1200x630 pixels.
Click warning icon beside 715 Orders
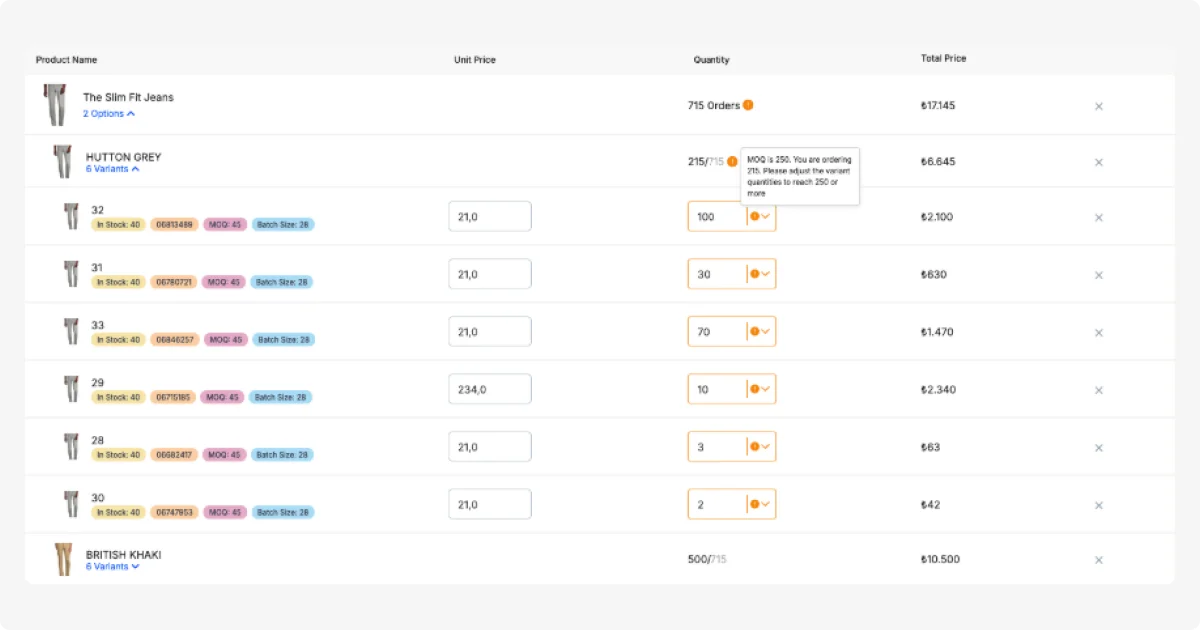click(748, 105)
